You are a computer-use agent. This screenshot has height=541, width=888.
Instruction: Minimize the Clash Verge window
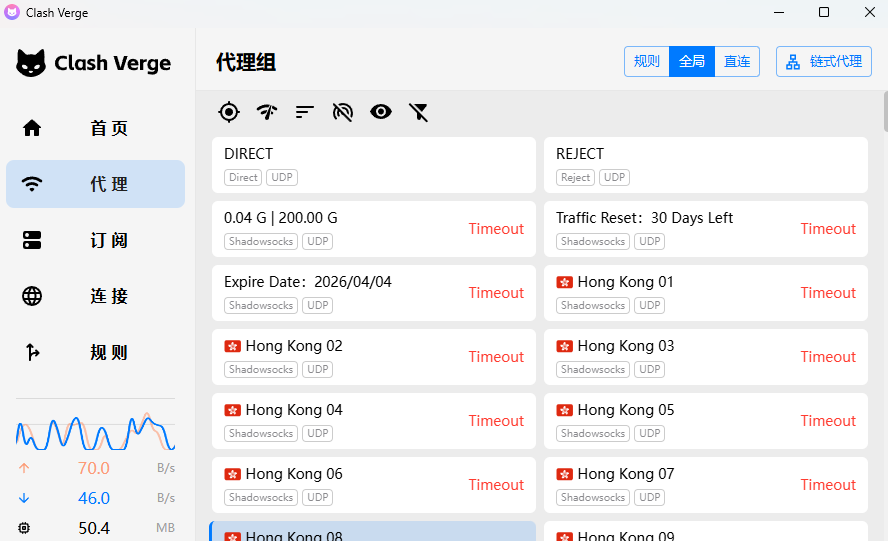point(779,12)
